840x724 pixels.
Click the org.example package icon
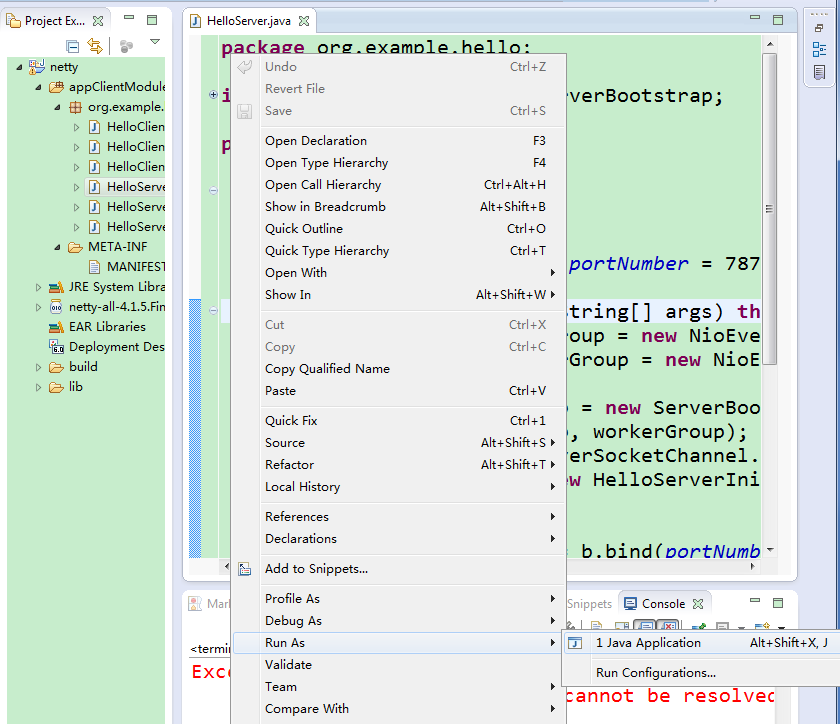pos(75,107)
